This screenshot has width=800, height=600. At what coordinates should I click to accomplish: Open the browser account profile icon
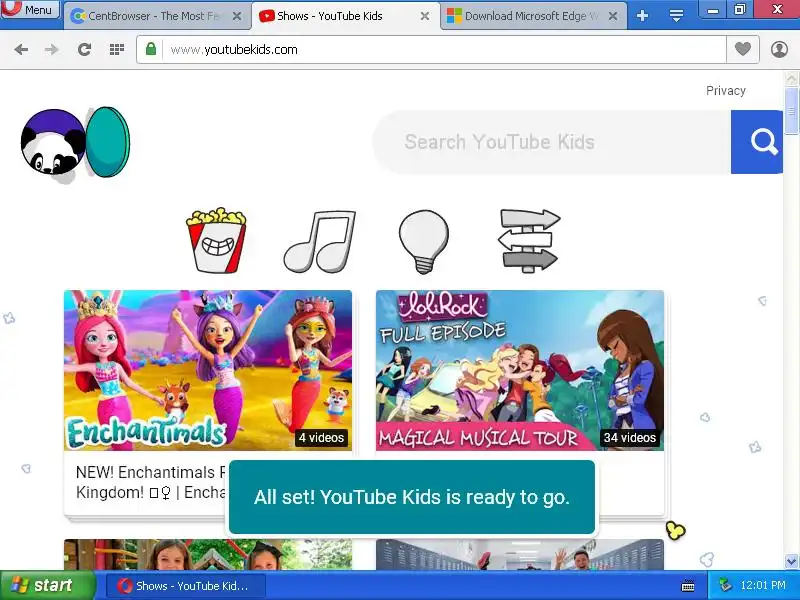pyautogui.click(x=779, y=49)
